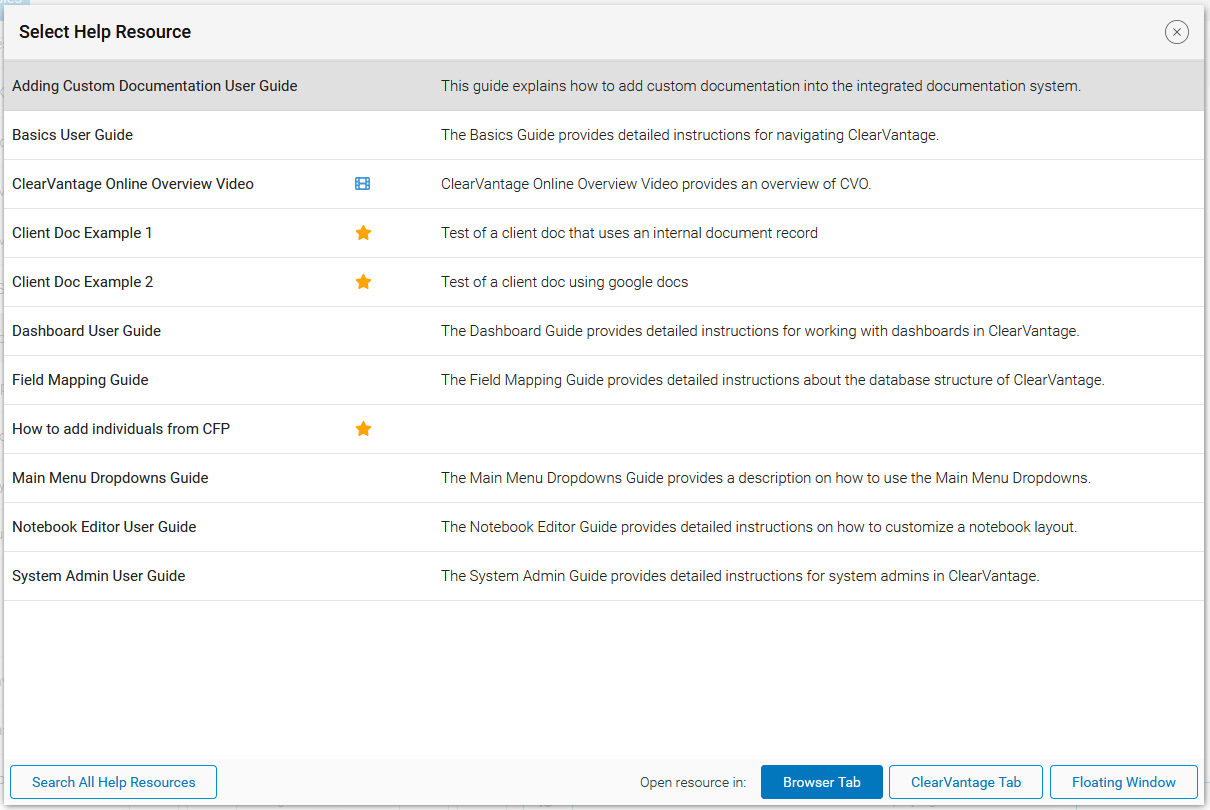This screenshot has width=1210, height=810.
Task: Choose Browser Tab to open resource
Action: pyautogui.click(x=822, y=782)
